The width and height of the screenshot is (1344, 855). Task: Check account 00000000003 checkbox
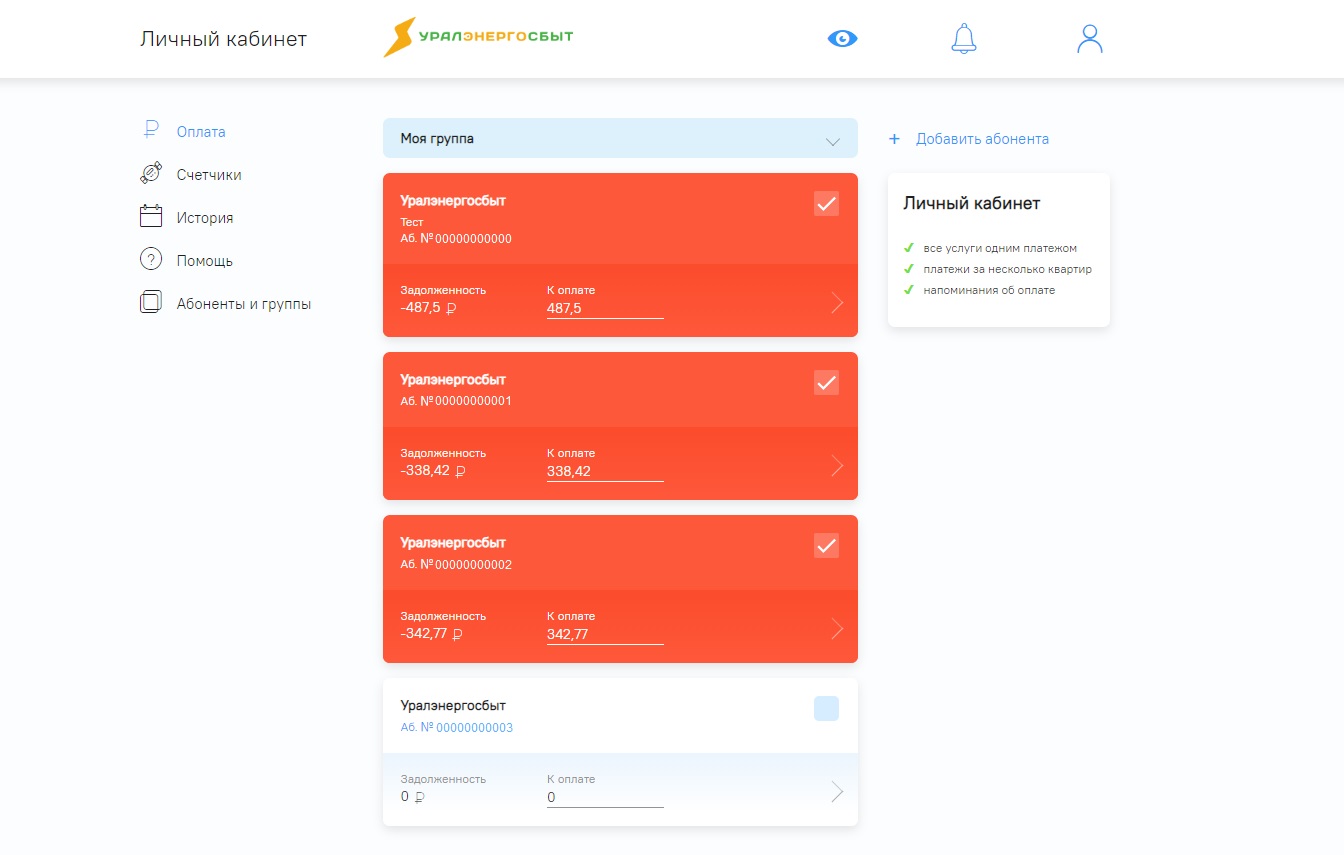(826, 709)
